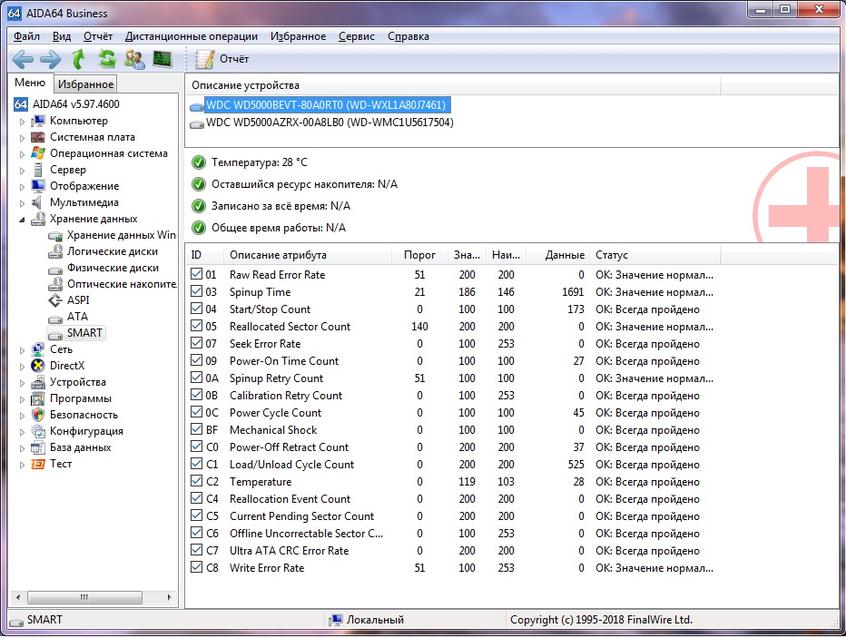The image size is (846, 638).
Task: Open Хранение данных Win tree item
Action: pyautogui.click(x=112, y=235)
